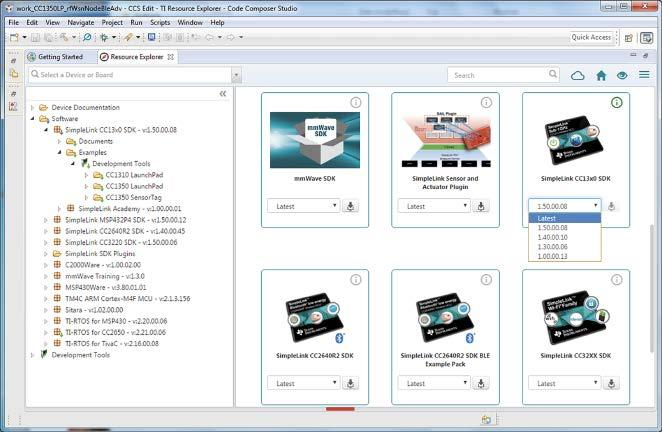Choose version 1.40.00.10 in list
Screen dimensions: 662x432
point(564,237)
